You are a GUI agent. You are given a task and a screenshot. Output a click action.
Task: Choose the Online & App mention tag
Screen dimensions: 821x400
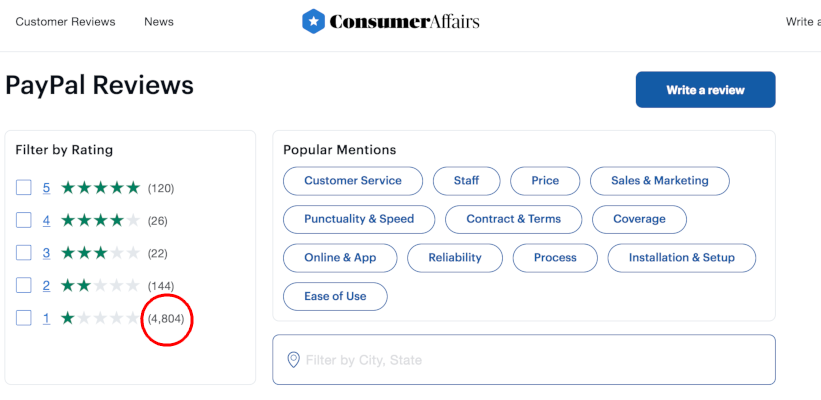[x=340, y=258]
